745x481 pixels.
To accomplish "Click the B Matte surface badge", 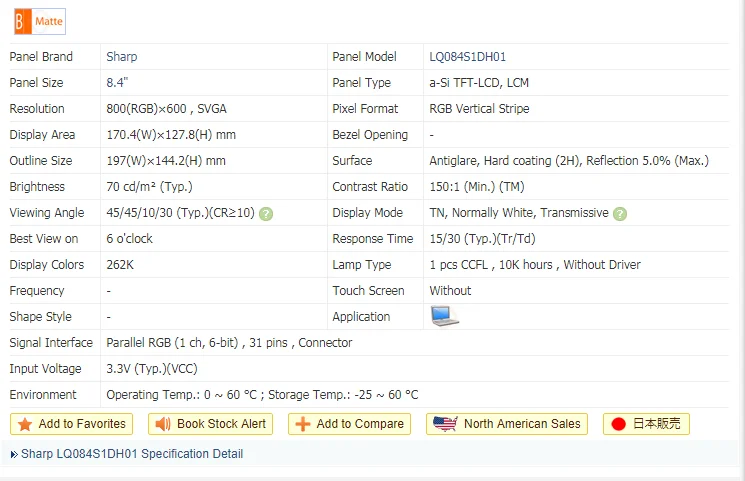I will (x=40, y=21).
